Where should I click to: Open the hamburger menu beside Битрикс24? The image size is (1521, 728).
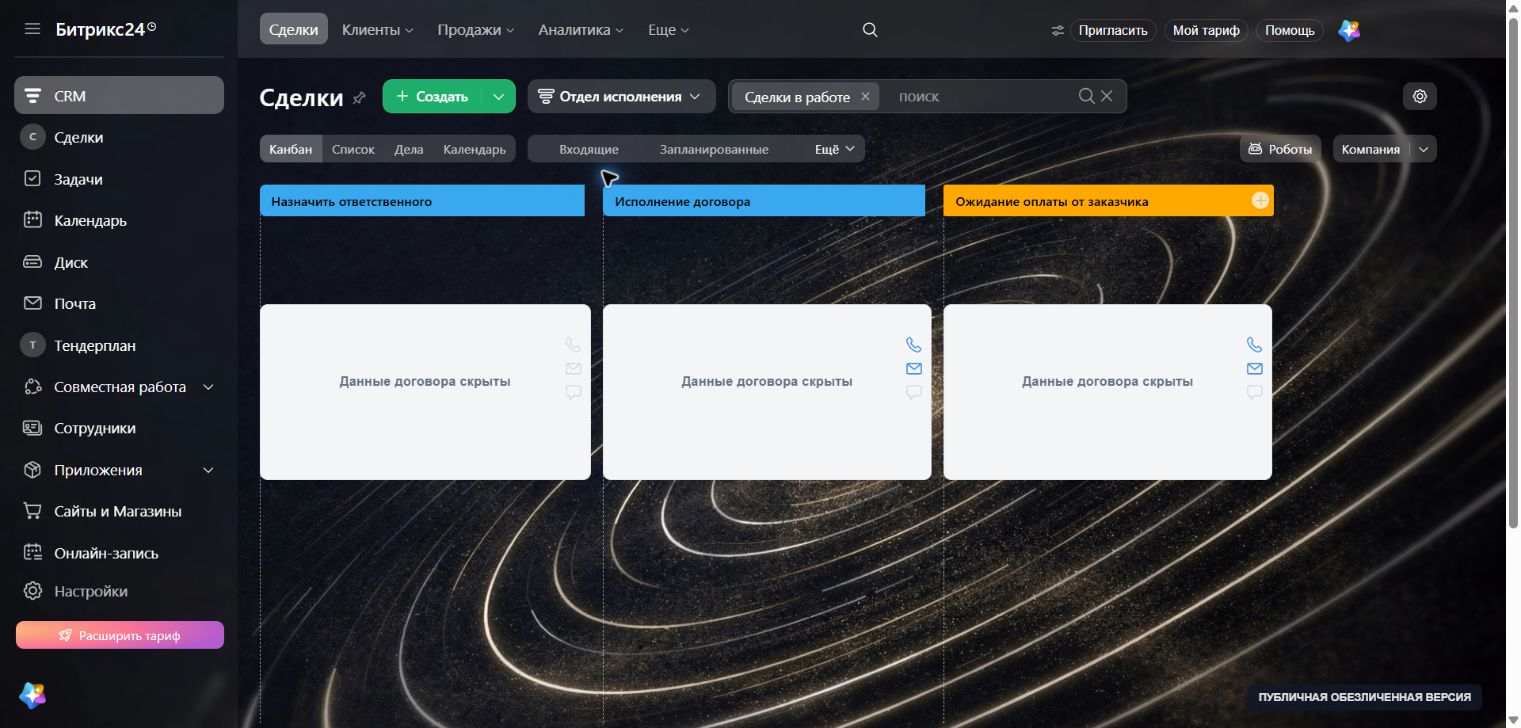tap(33, 29)
